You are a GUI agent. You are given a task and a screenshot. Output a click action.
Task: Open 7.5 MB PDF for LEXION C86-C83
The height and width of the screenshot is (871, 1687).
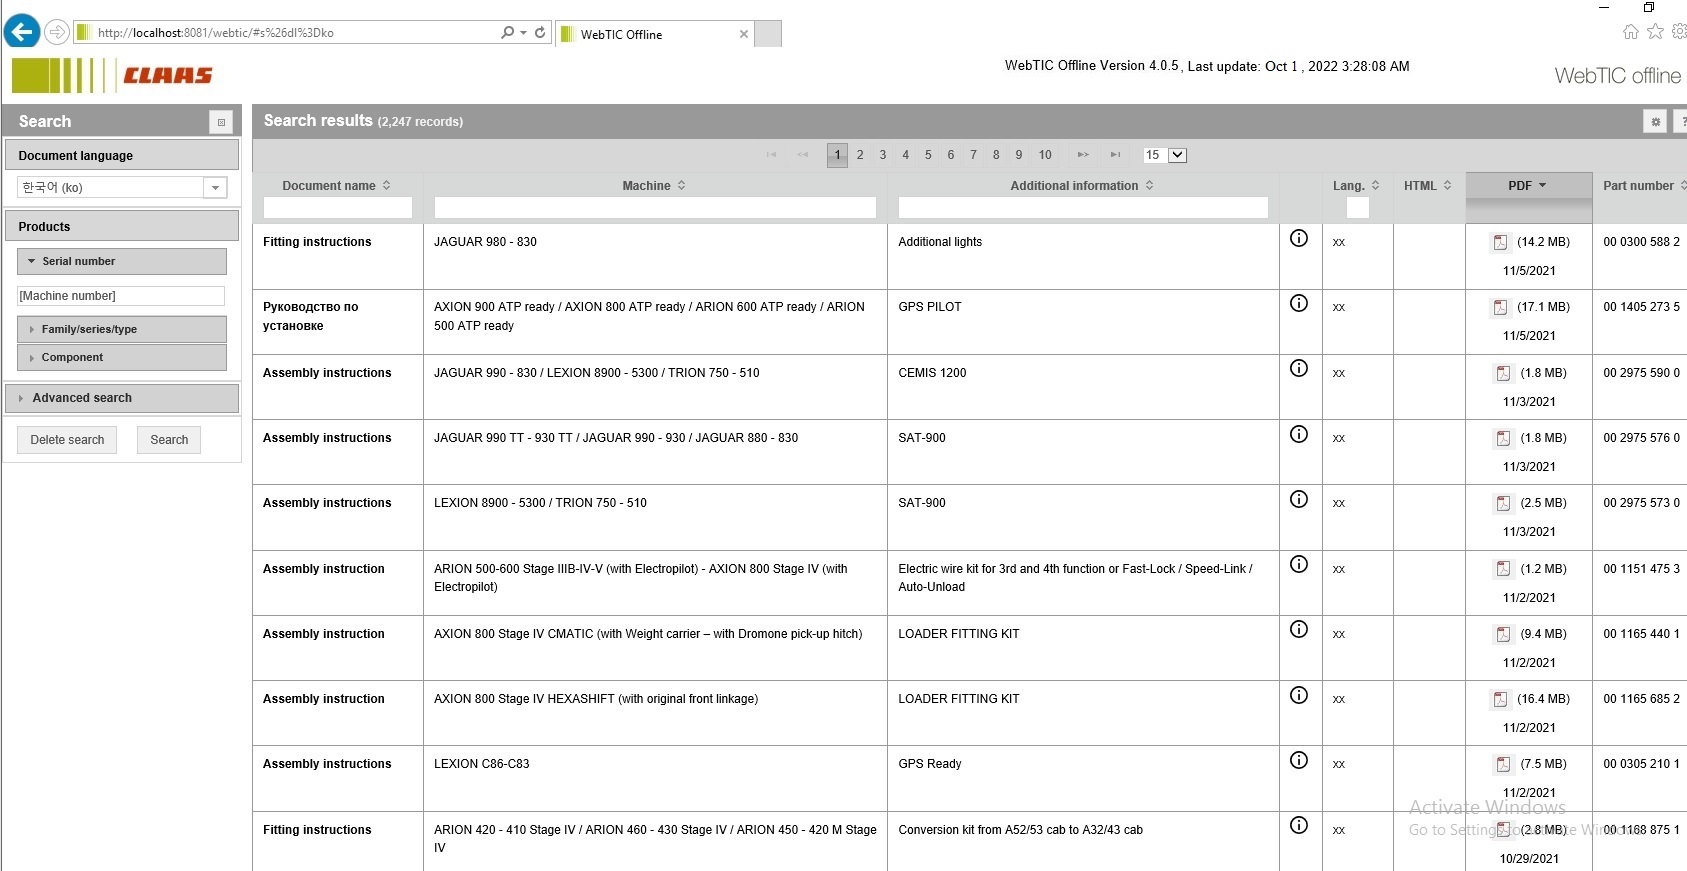(1503, 764)
